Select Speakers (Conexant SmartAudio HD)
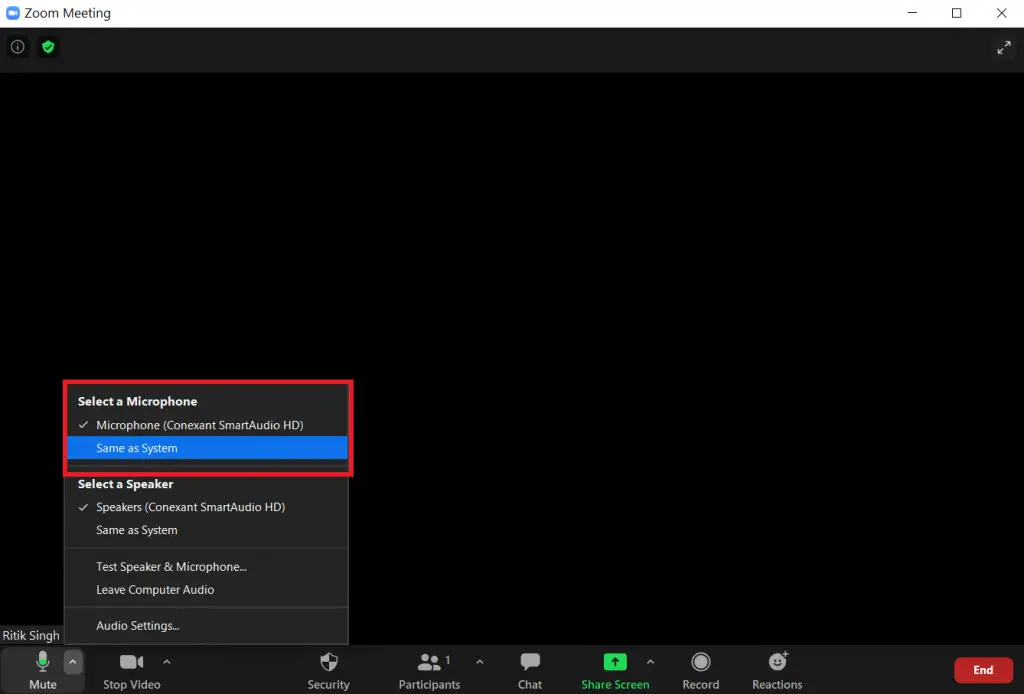Screen dimensions: 1024x694 tap(190, 507)
